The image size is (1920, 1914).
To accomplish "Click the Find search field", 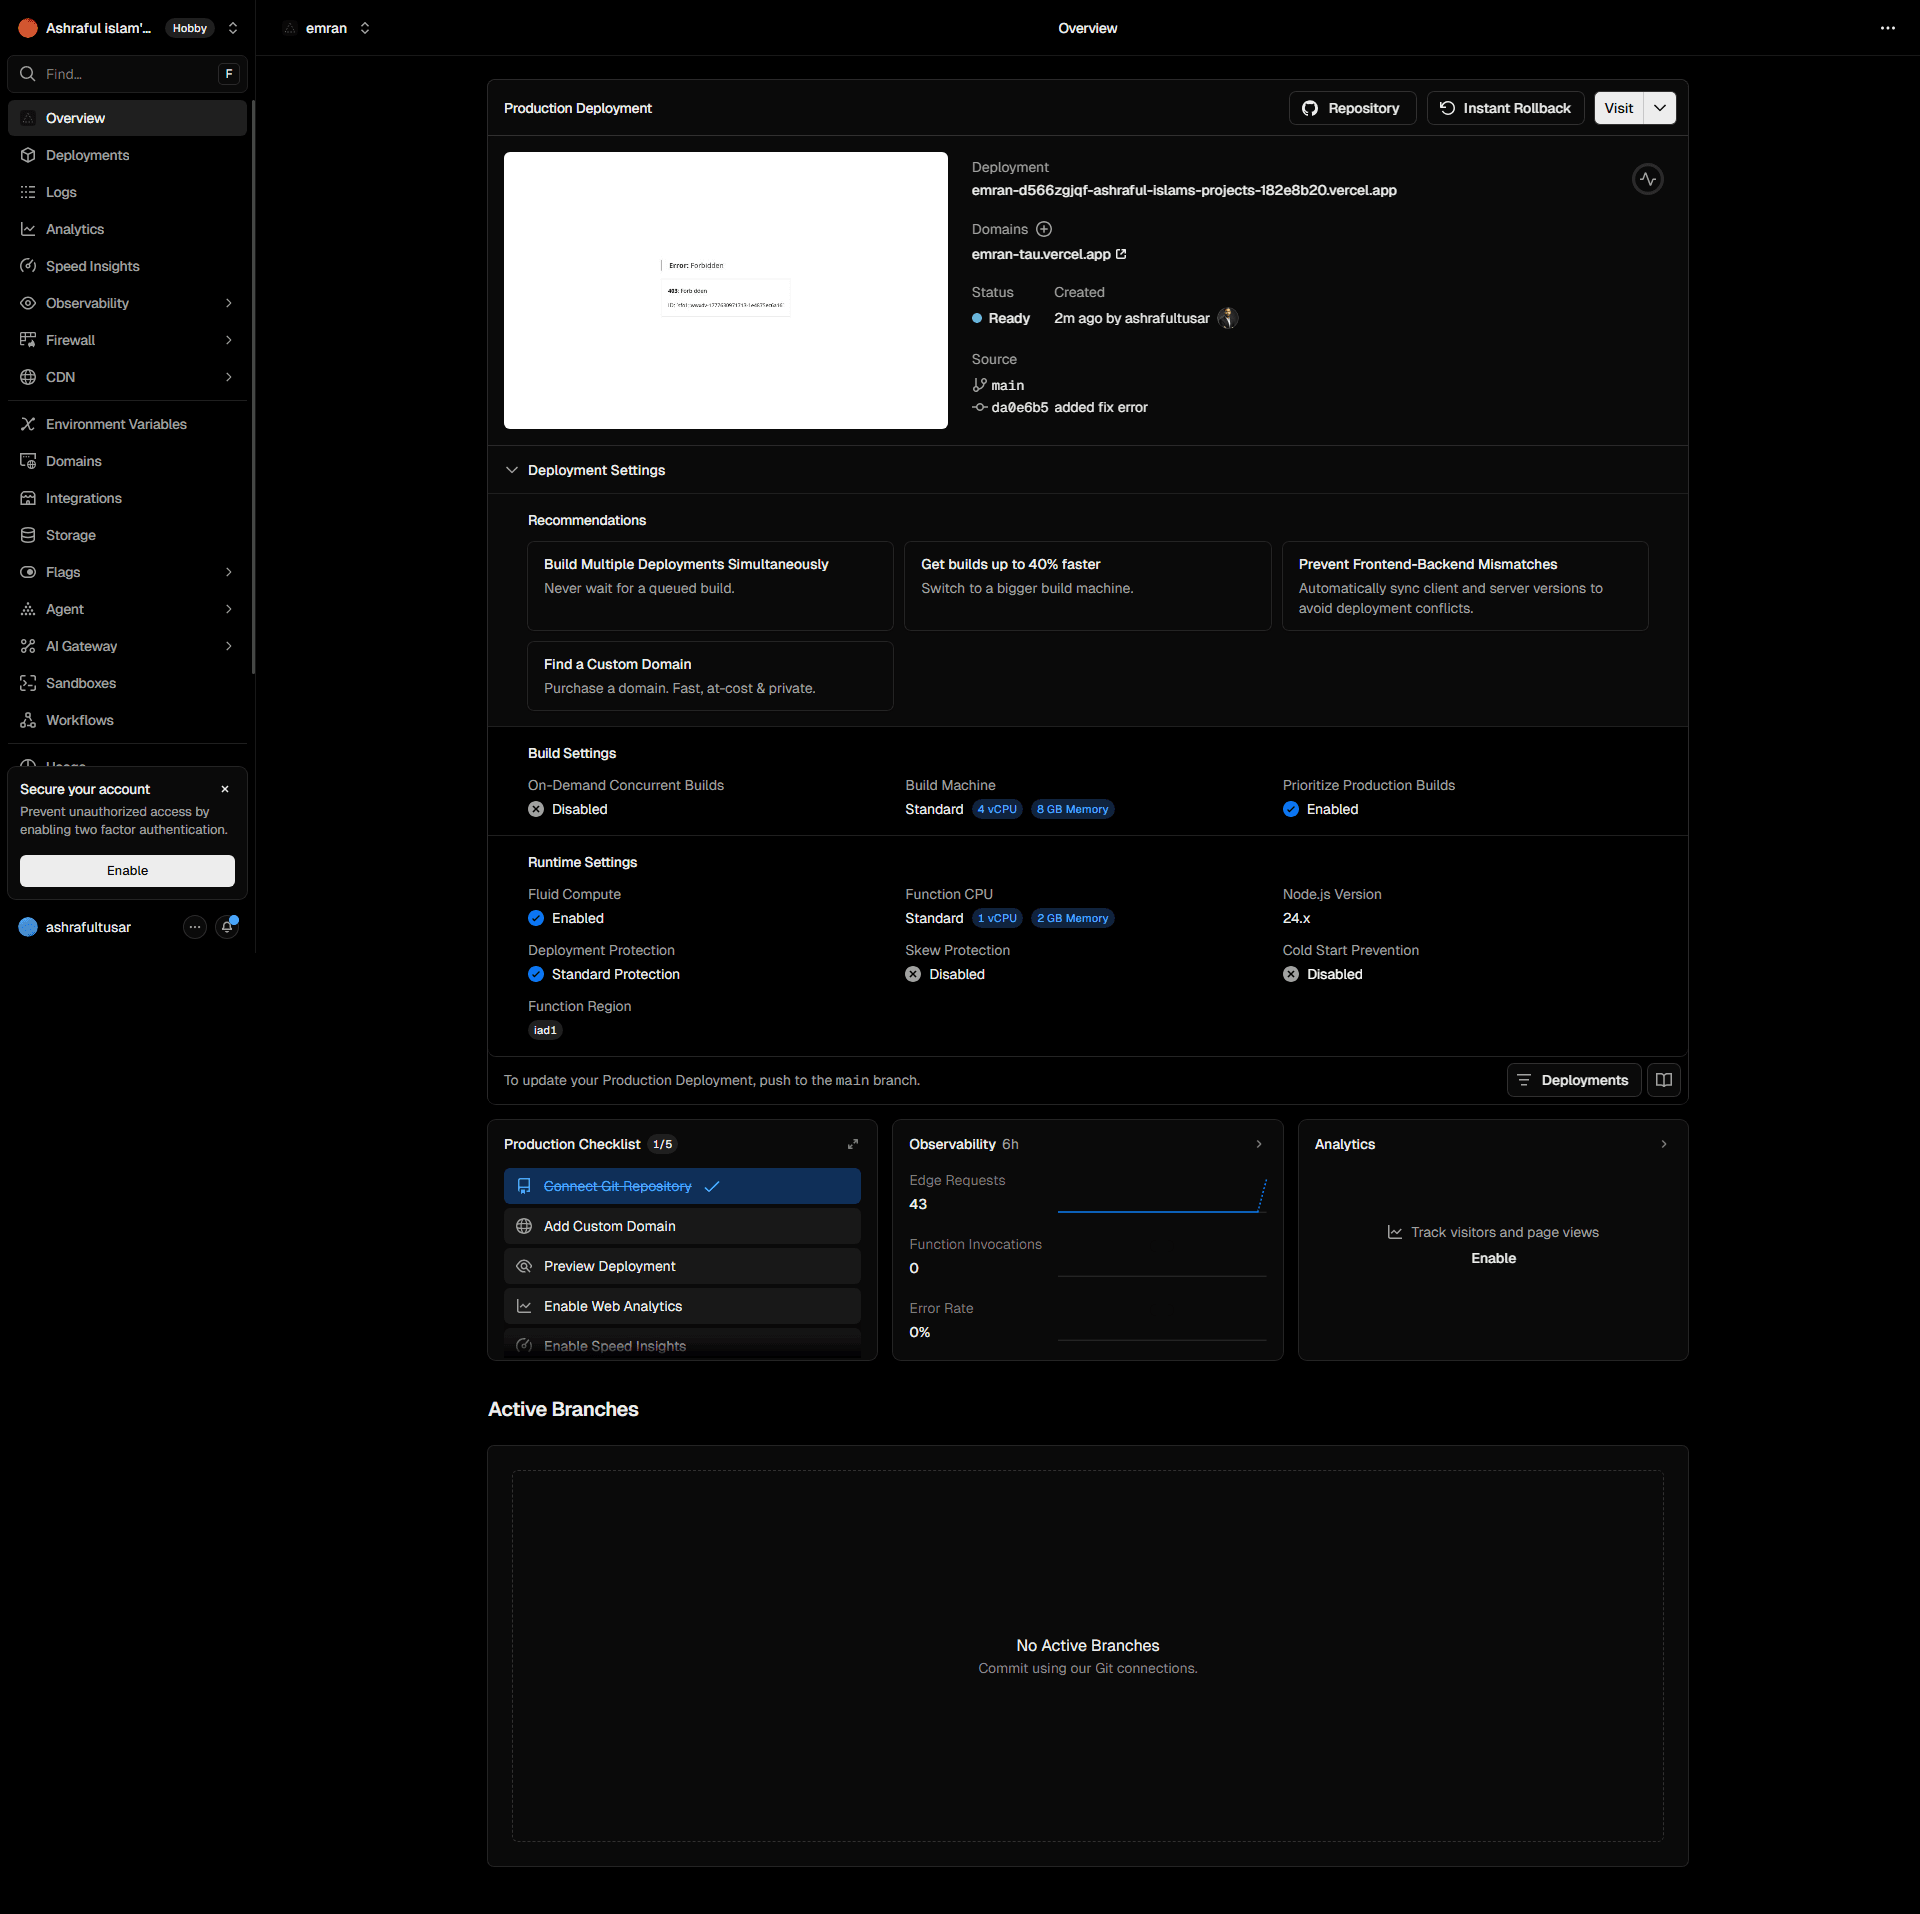I will (x=127, y=74).
